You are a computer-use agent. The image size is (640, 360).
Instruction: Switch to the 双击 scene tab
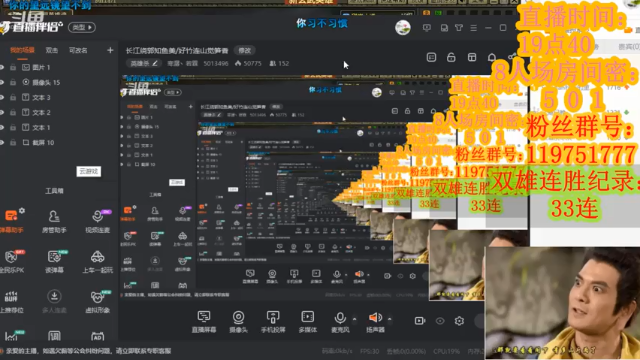click(x=51, y=50)
